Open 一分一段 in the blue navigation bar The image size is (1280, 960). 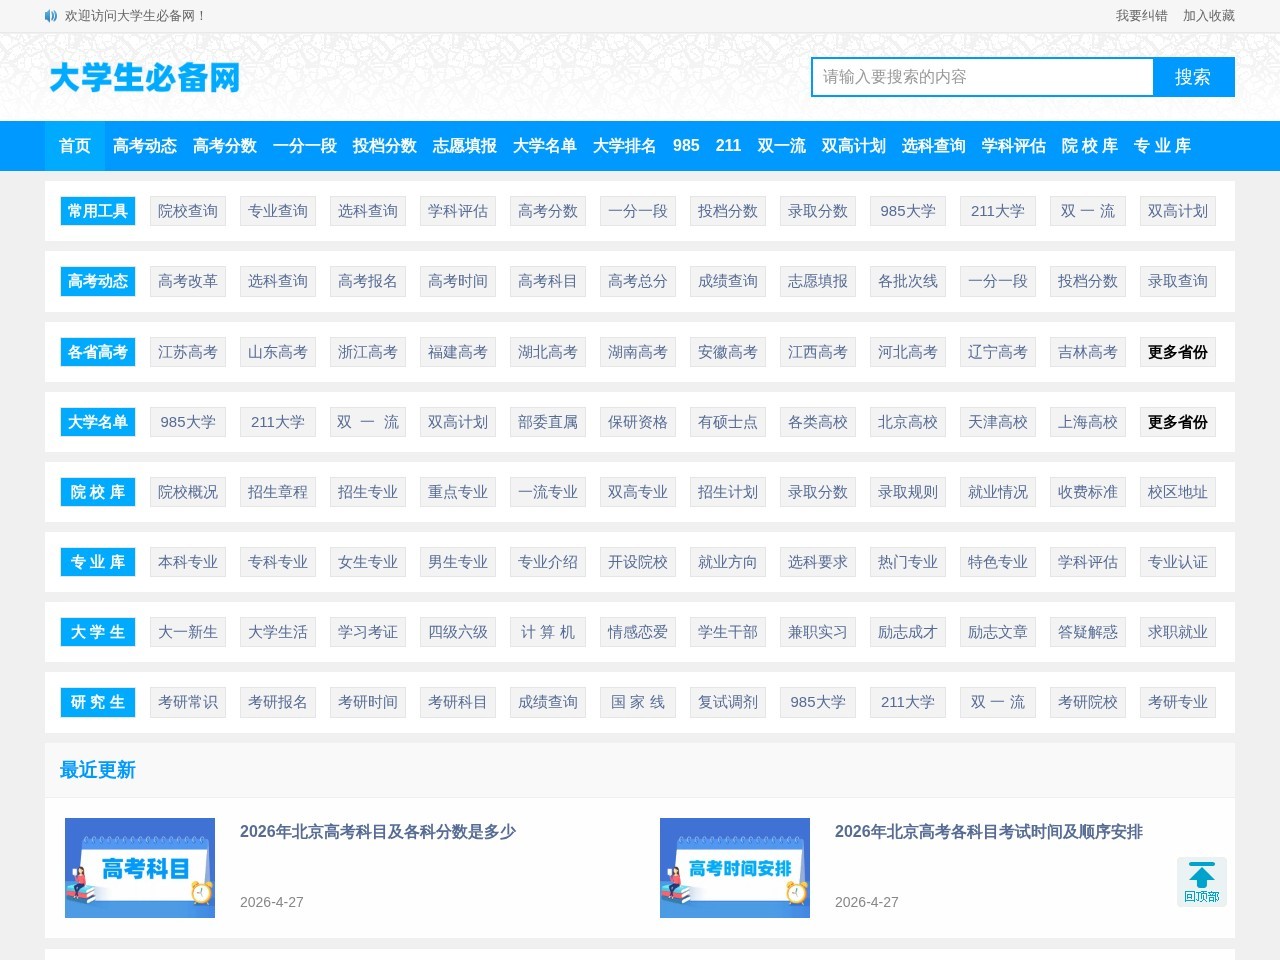point(305,146)
